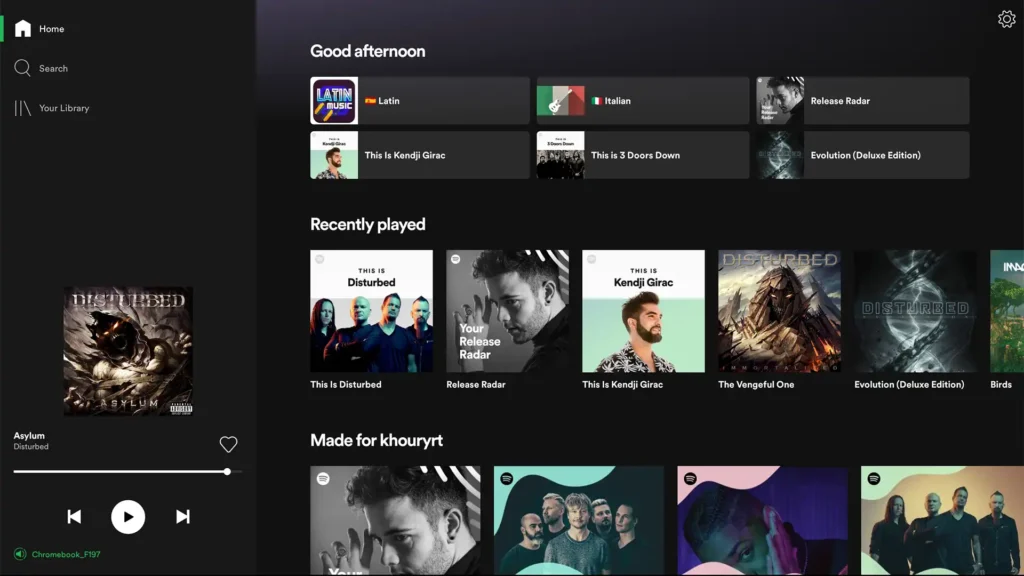
Task: Click the 'Made for khouryrt' heading
Action: click(376, 440)
